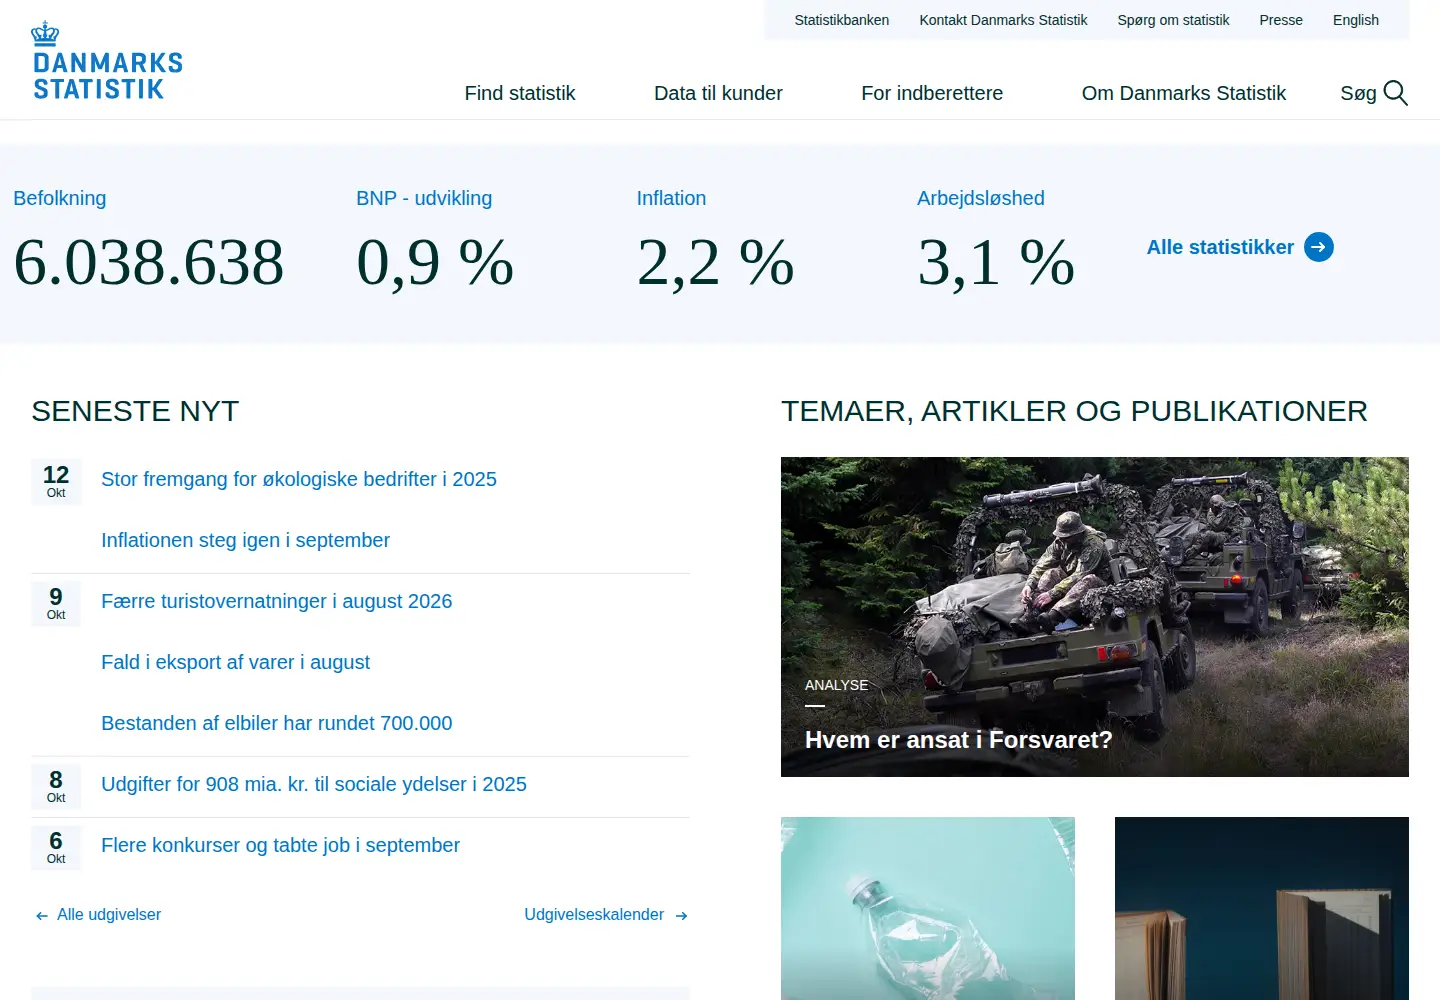Open 'Bestanden af elbiler har rundet 700.000'
The image size is (1440, 1000).
(x=276, y=723)
